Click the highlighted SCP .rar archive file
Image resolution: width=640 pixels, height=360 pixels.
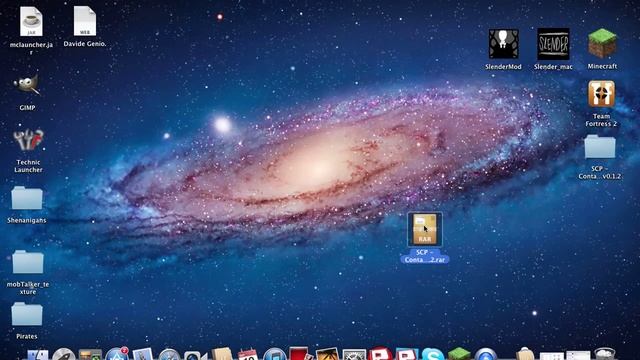pos(424,229)
